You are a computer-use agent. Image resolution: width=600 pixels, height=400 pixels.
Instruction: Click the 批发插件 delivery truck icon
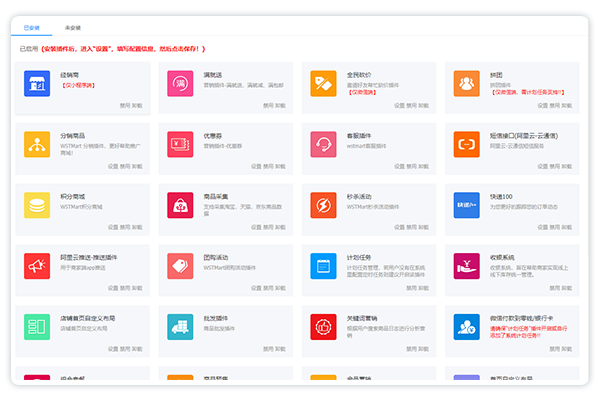tap(180, 325)
